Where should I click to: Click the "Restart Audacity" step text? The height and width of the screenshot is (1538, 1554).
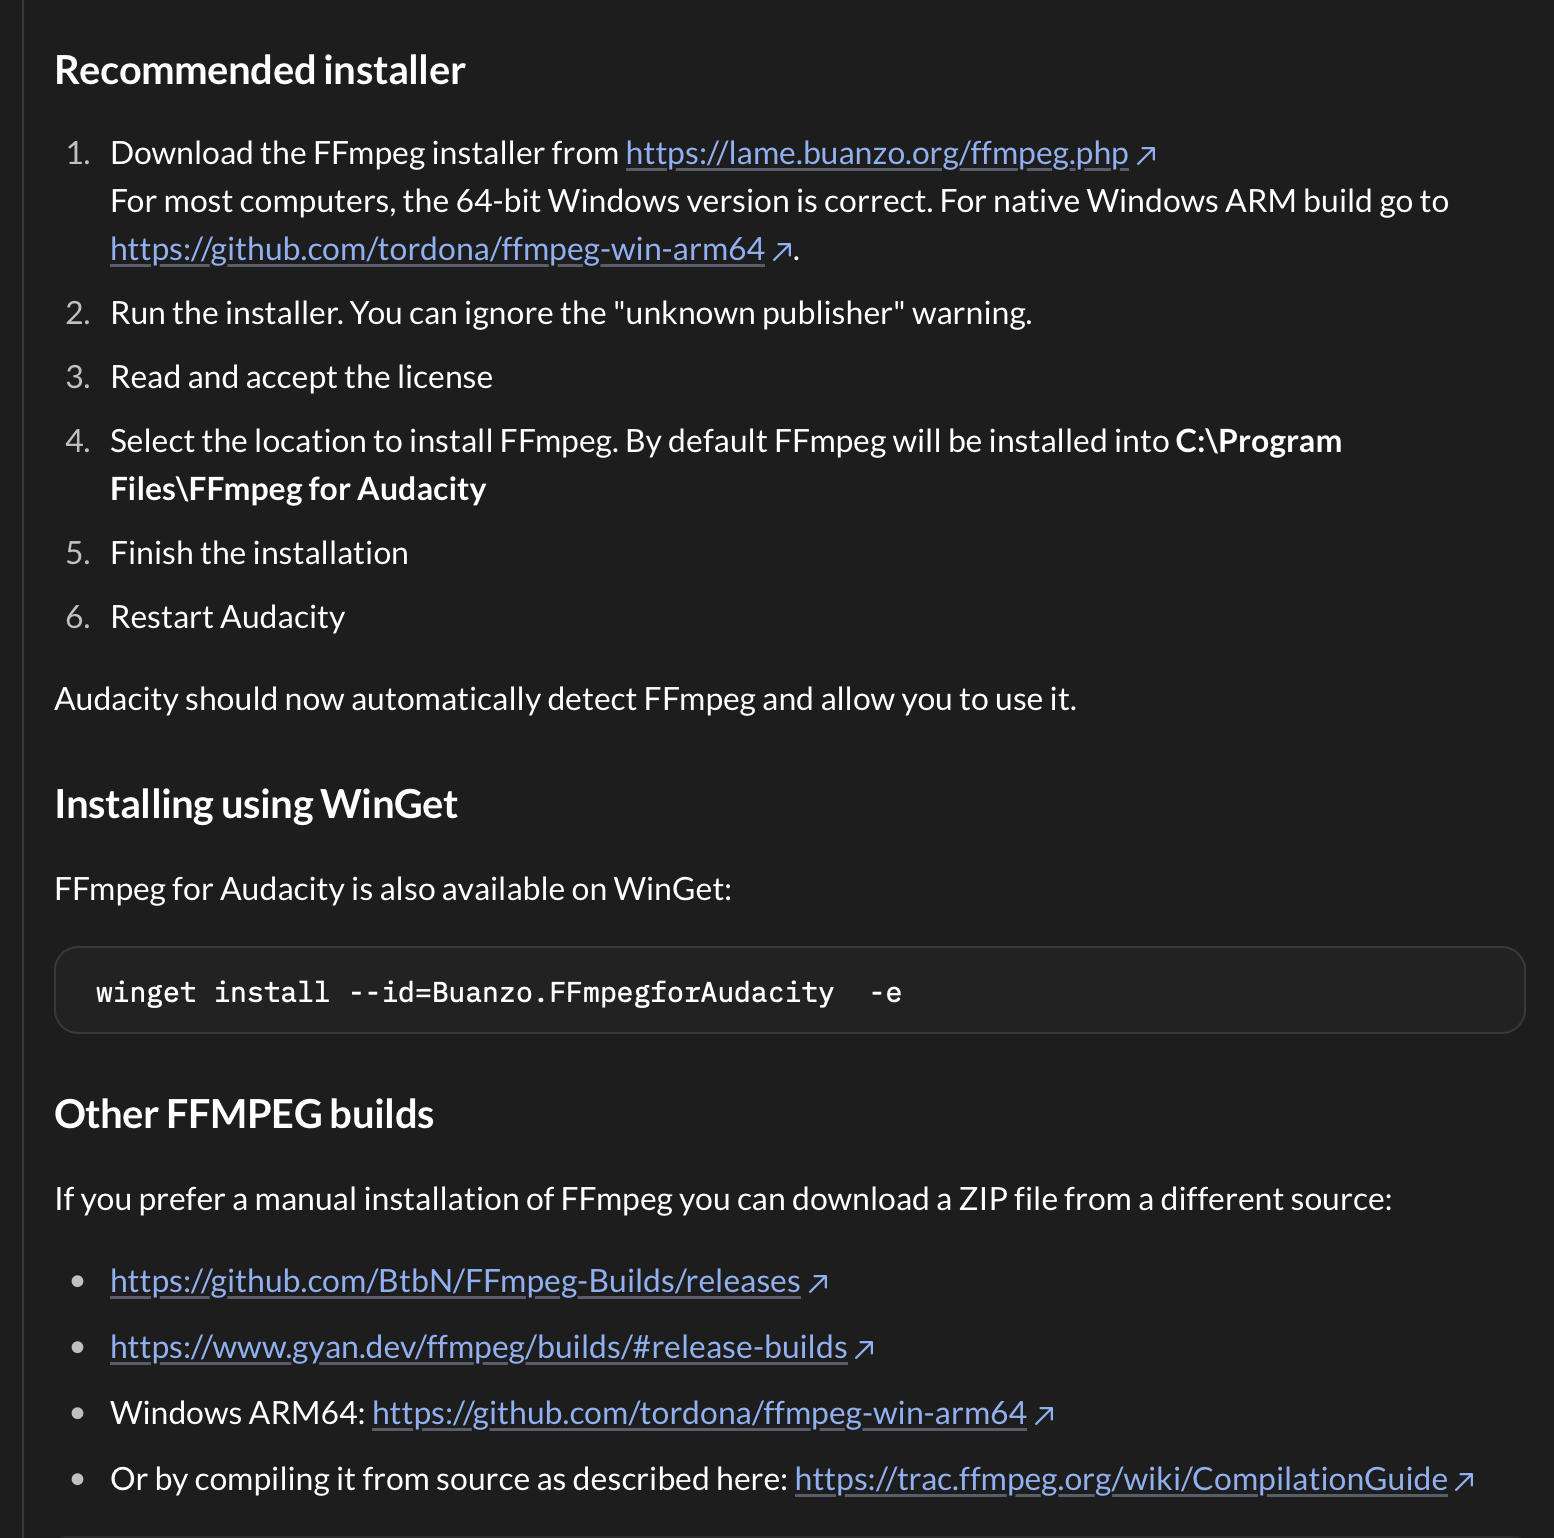pos(228,617)
